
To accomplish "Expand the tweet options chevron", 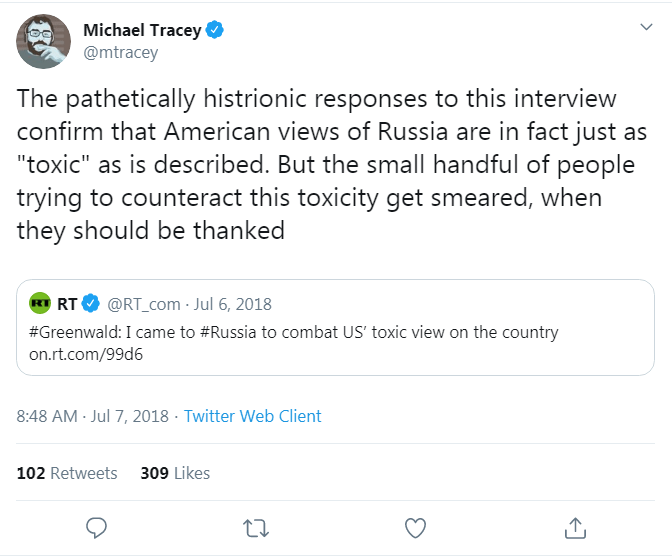I will click(x=643, y=27).
